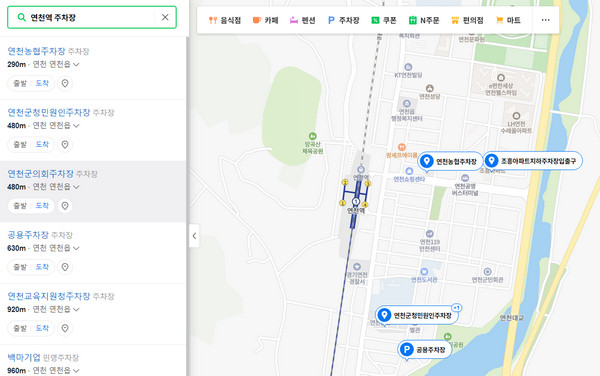This screenshot has width=600, height=376.
Task: Expand address details for 연천교육지원청주차장
Action: tap(76, 309)
